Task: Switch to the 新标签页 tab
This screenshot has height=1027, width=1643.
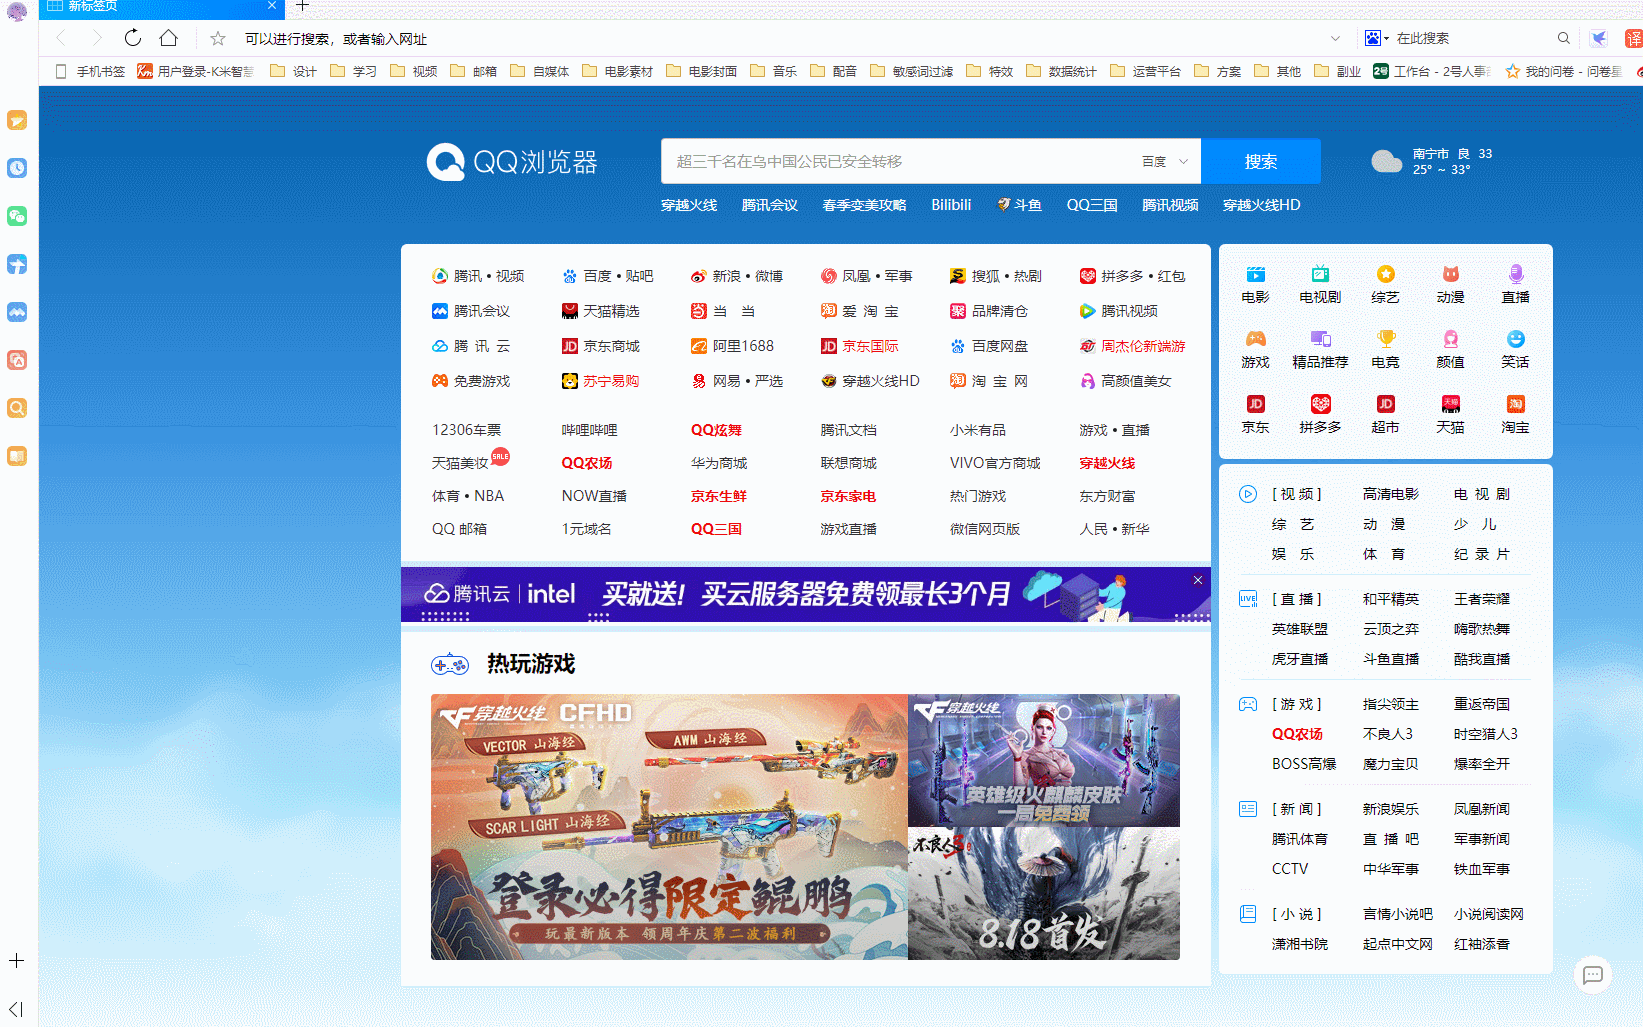Action: 140,8
